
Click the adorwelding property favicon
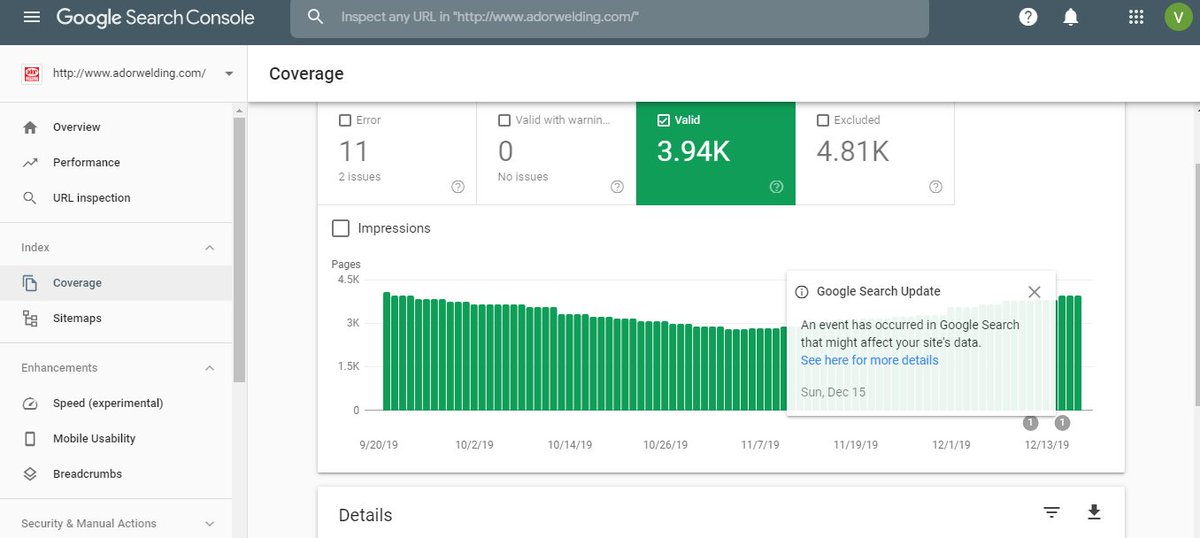(x=31, y=74)
